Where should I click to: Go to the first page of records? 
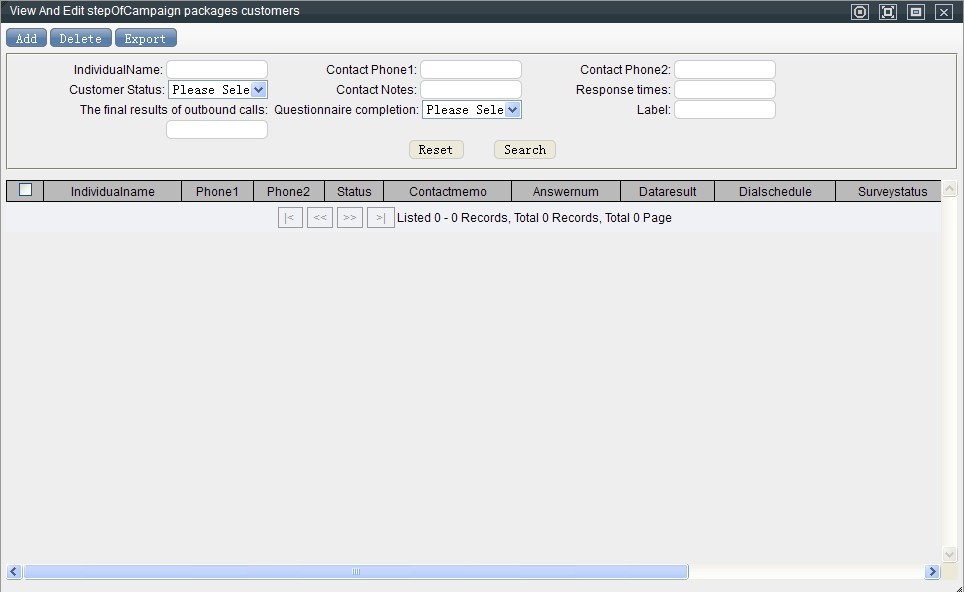tap(290, 218)
